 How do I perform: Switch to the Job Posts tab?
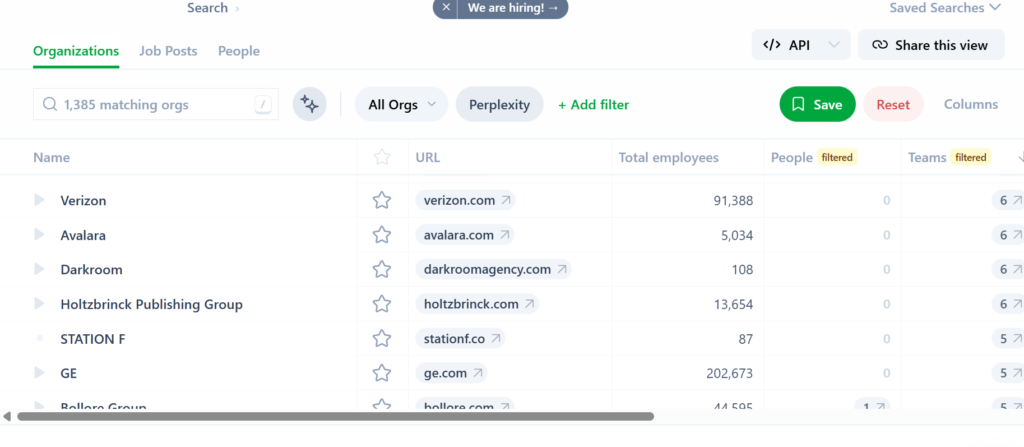click(168, 51)
